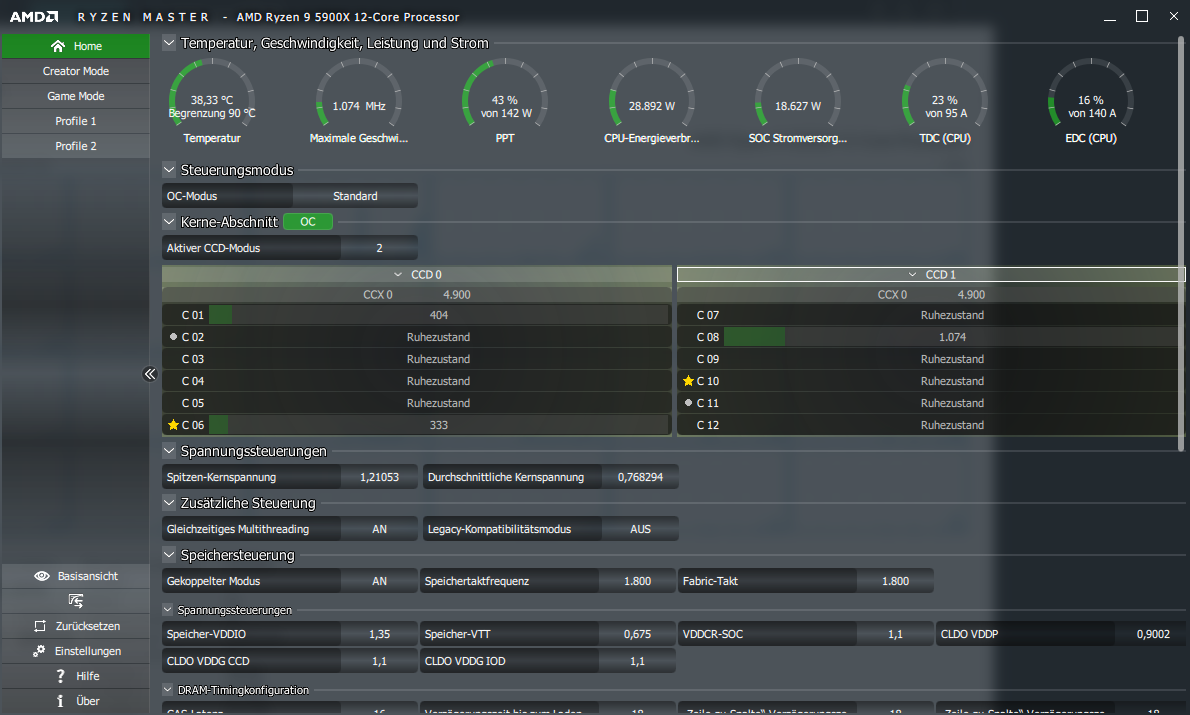The image size is (1190, 715).
Task: Click Durchschnittliche Kernspannung value 0,768294
Action: 640,477
